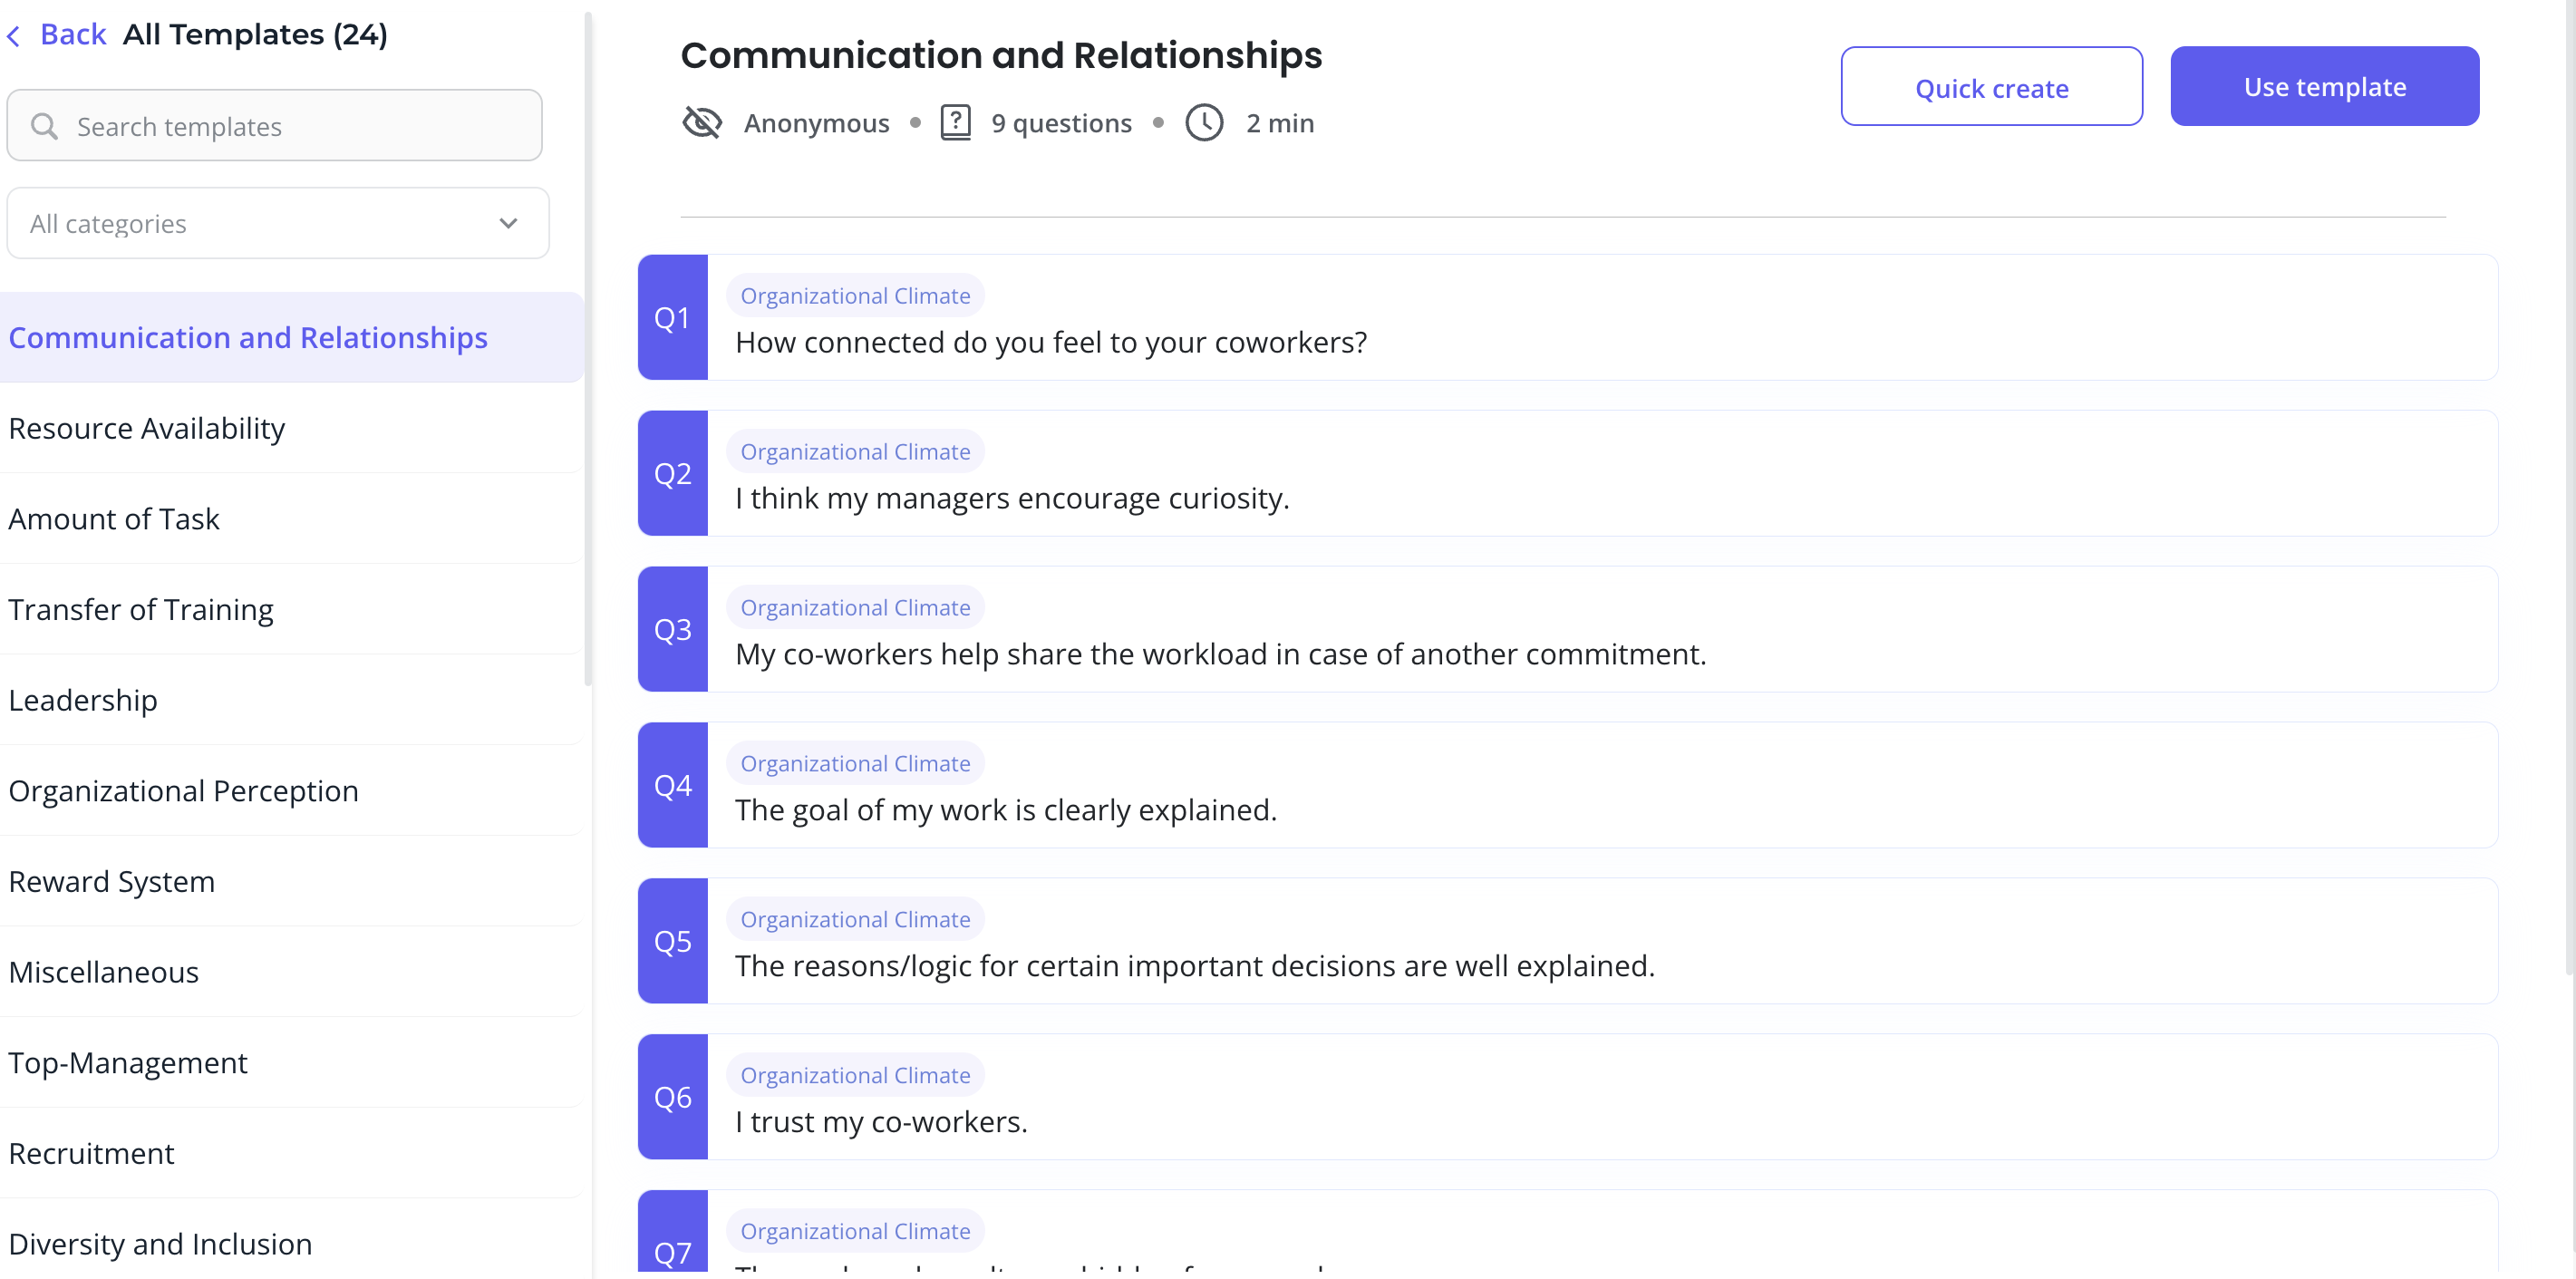
Task: Click the template list scrollbar
Action: click(588, 350)
